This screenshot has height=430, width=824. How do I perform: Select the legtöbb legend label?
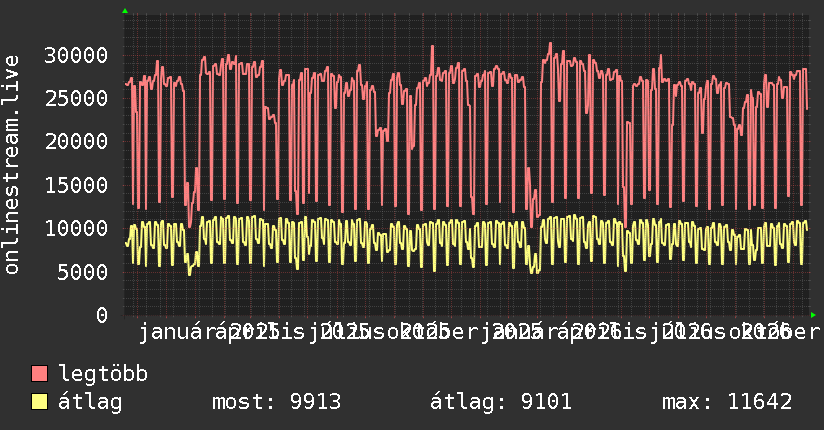coord(103,373)
